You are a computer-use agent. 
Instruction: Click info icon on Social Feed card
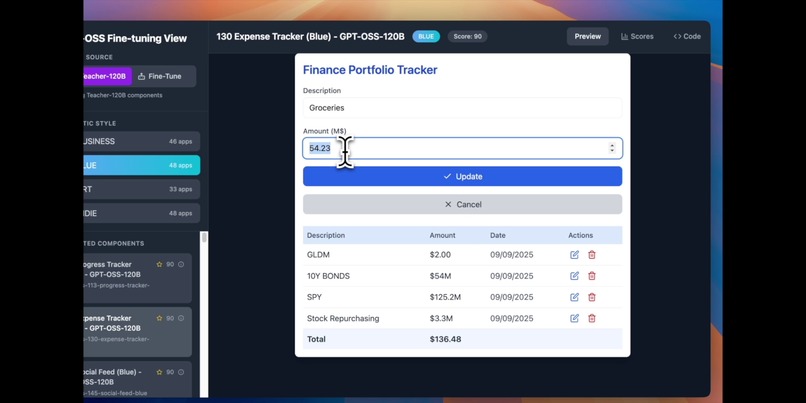tap(181, 372)
